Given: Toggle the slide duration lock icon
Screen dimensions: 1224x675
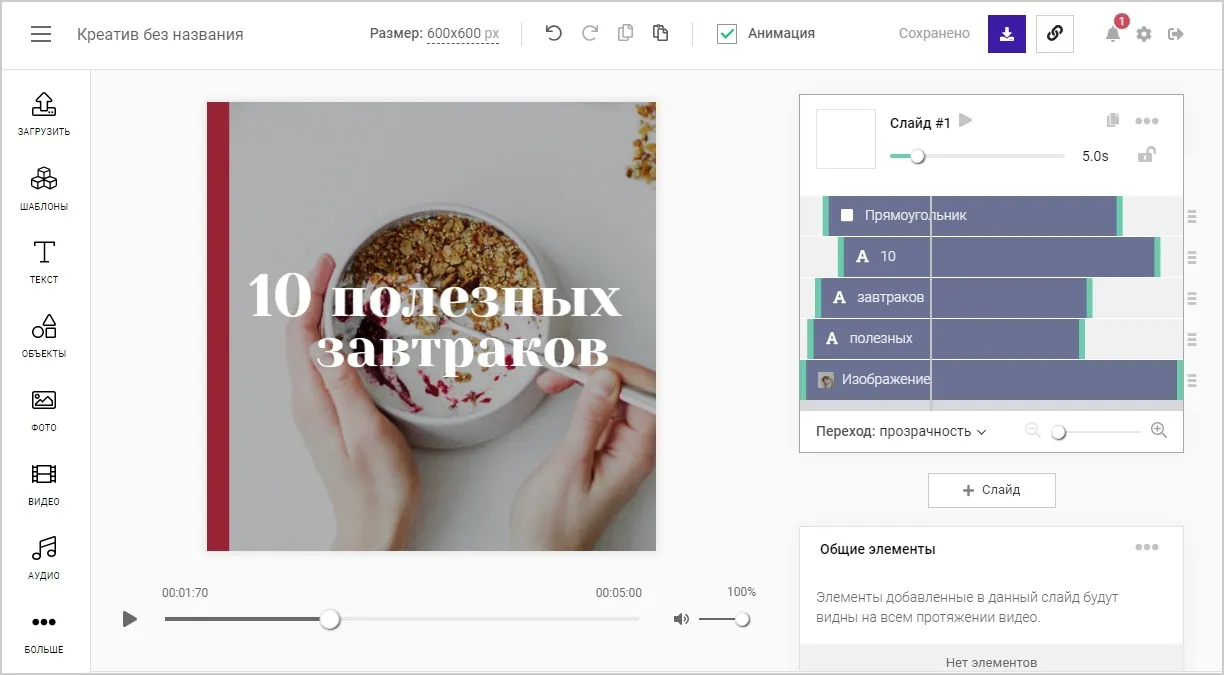Looking at the screenshot, I should point(1147,155).
